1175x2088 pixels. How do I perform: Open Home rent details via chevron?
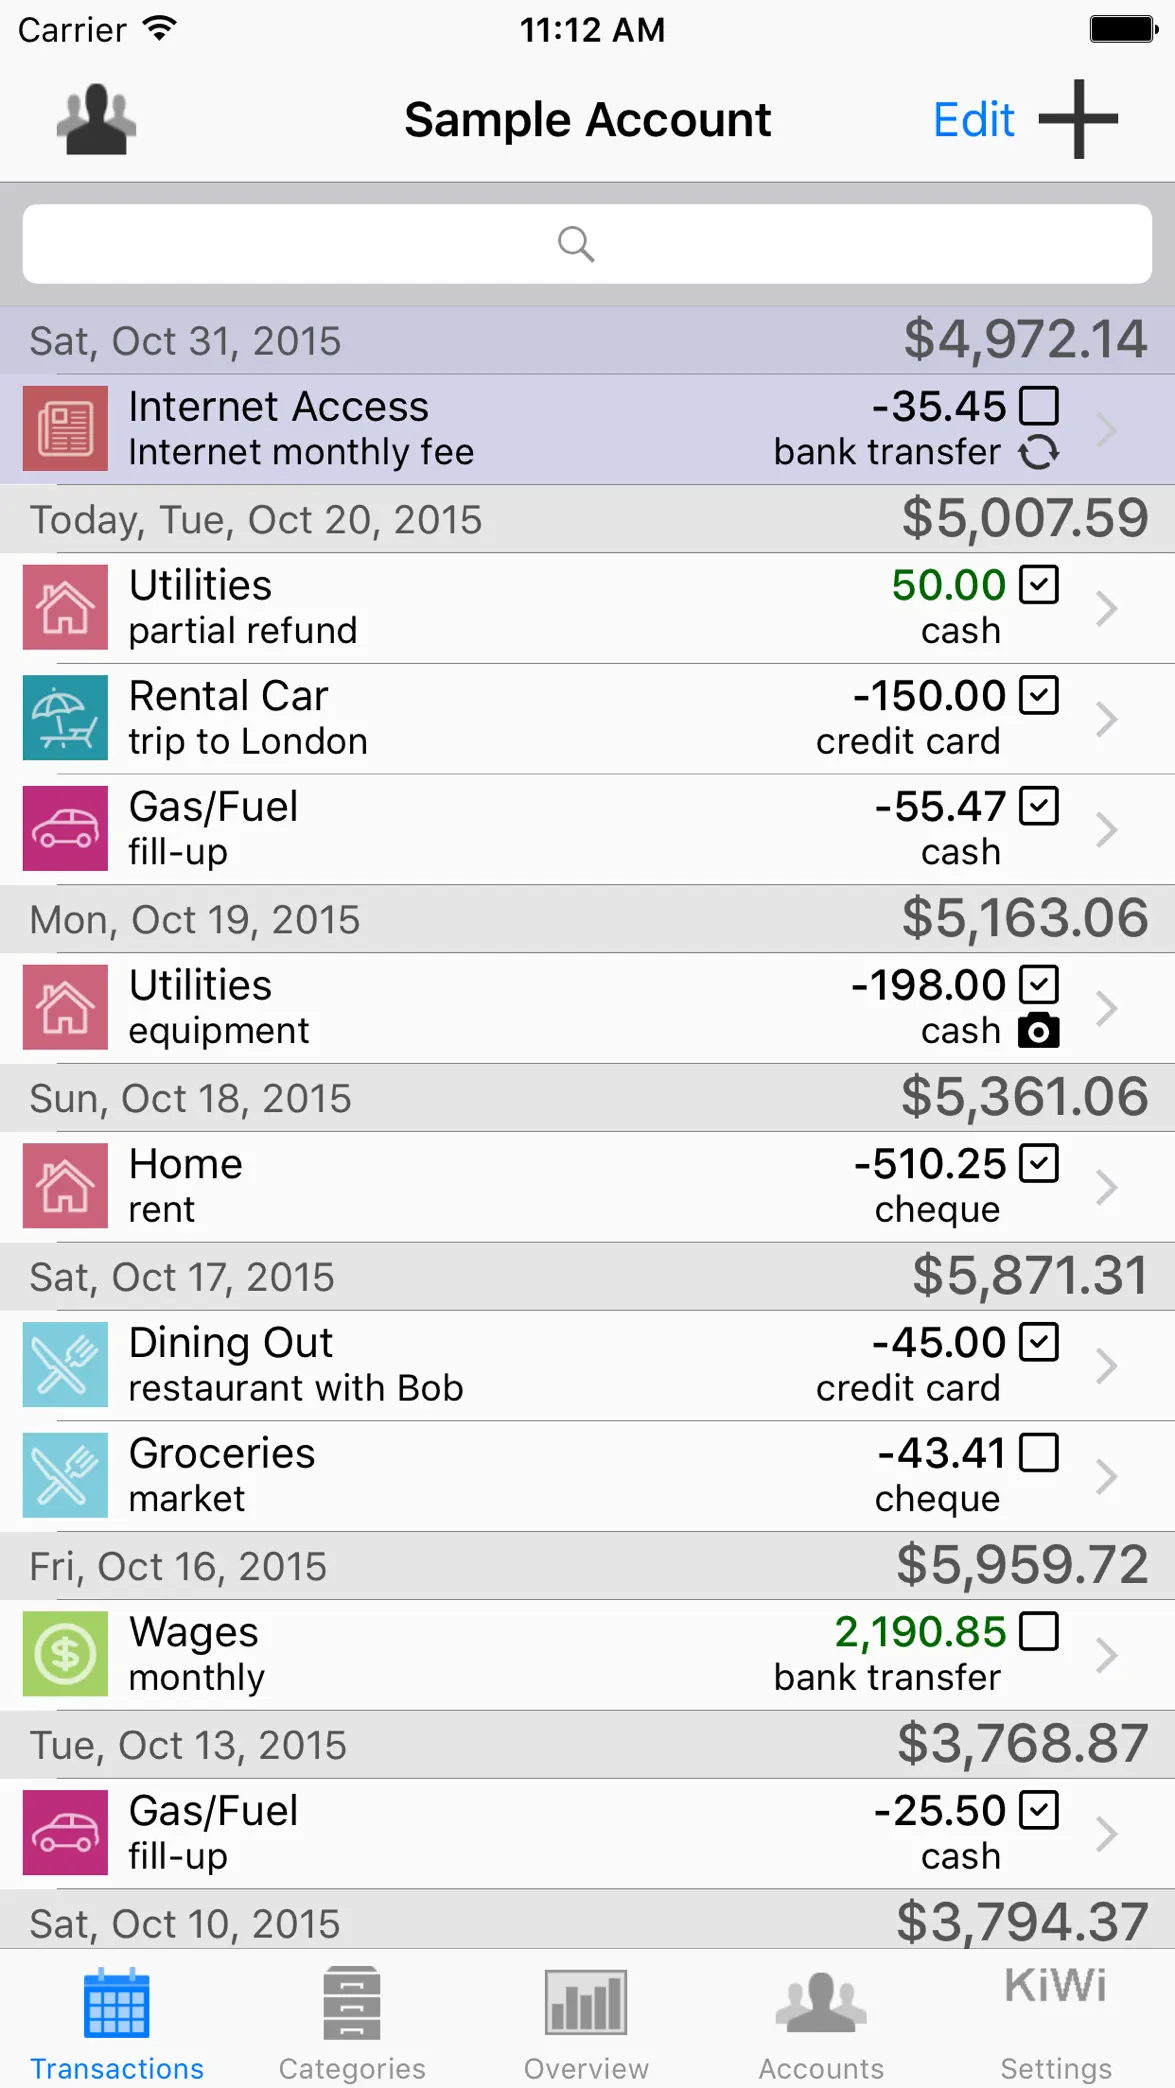[1106, 1187]
